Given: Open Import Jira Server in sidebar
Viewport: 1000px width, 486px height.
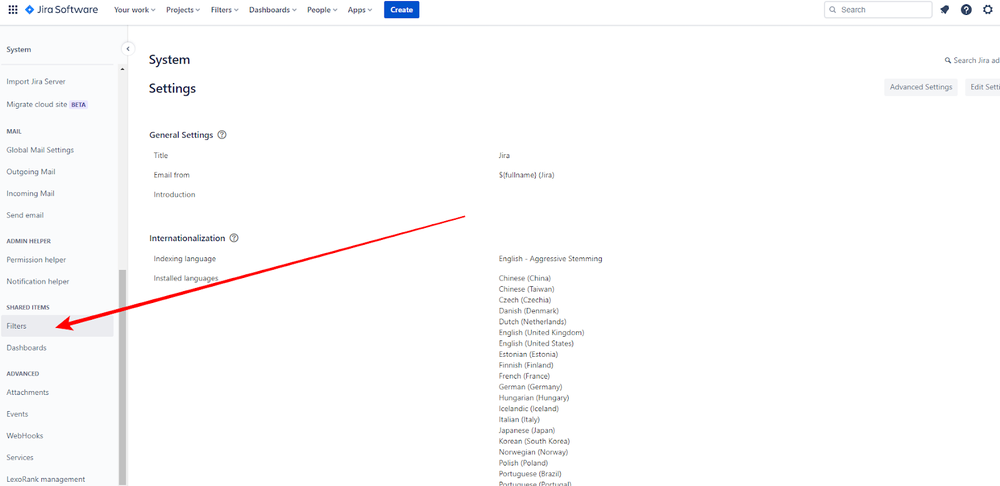Looking at the screenshot, I should pyautogui.click(x=36, y=82).
